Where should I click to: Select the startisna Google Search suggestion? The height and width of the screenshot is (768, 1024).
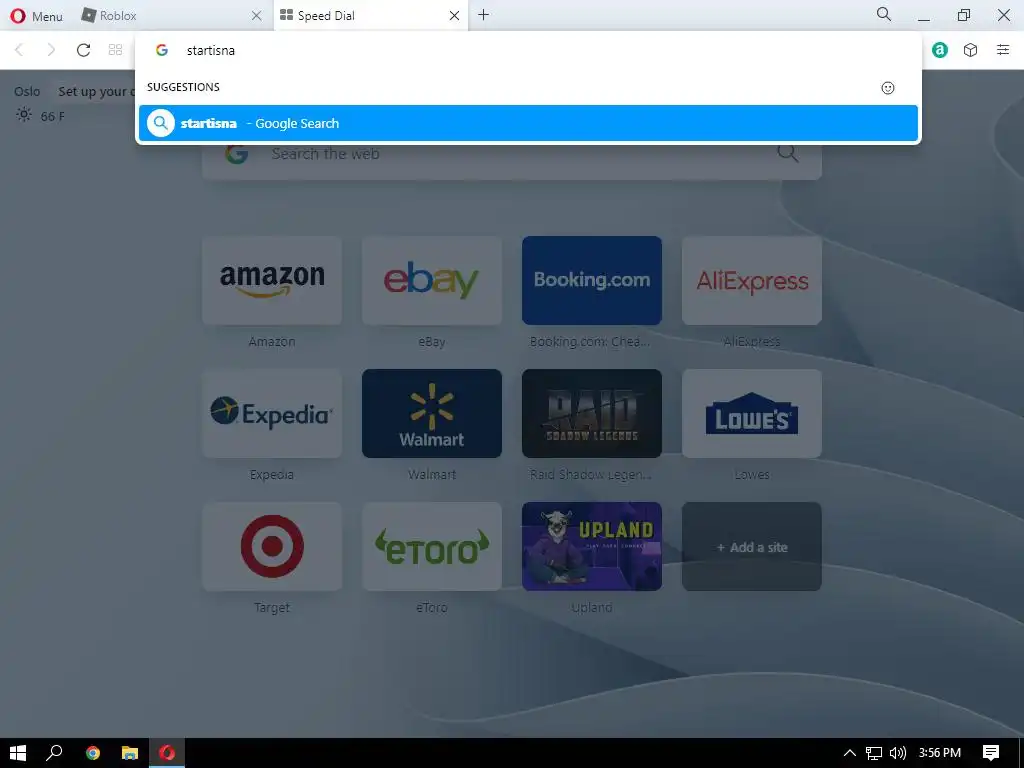point(528,123)
